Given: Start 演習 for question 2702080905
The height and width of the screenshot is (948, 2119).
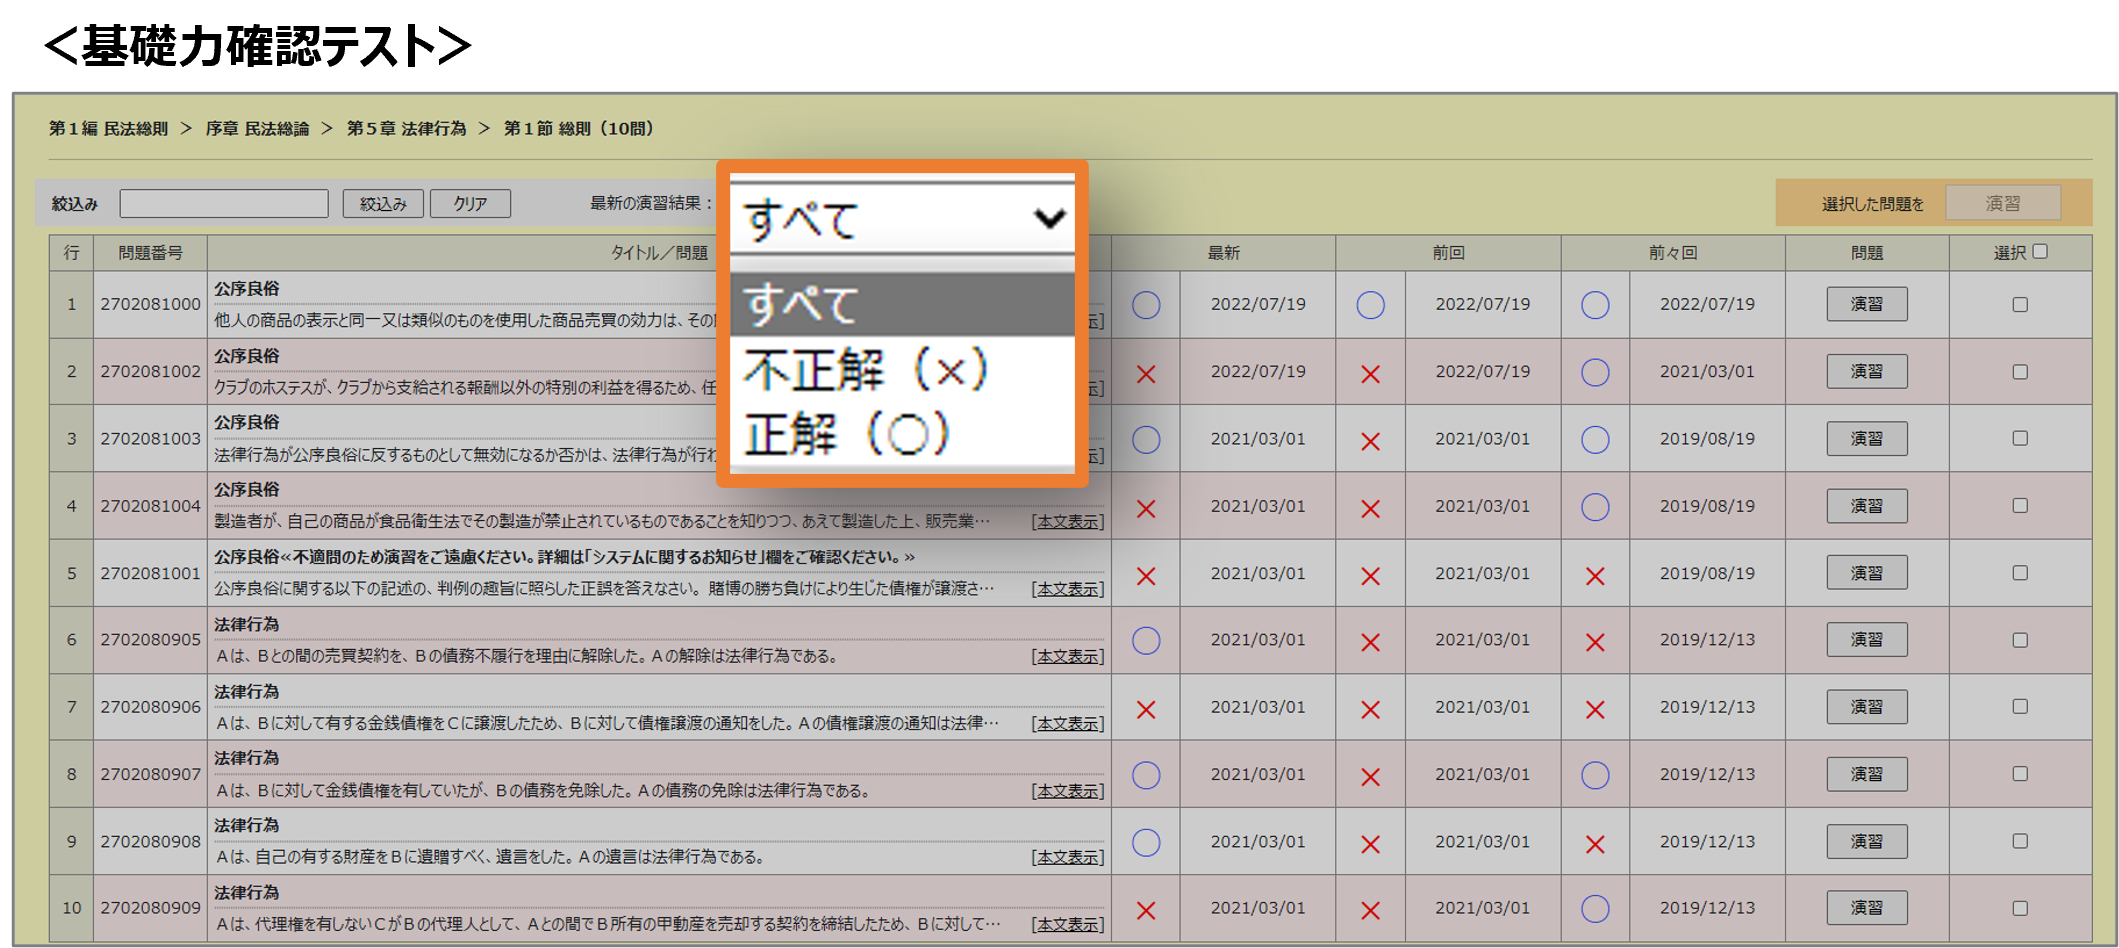Looking at the screenshot, I should [1866, 639].
